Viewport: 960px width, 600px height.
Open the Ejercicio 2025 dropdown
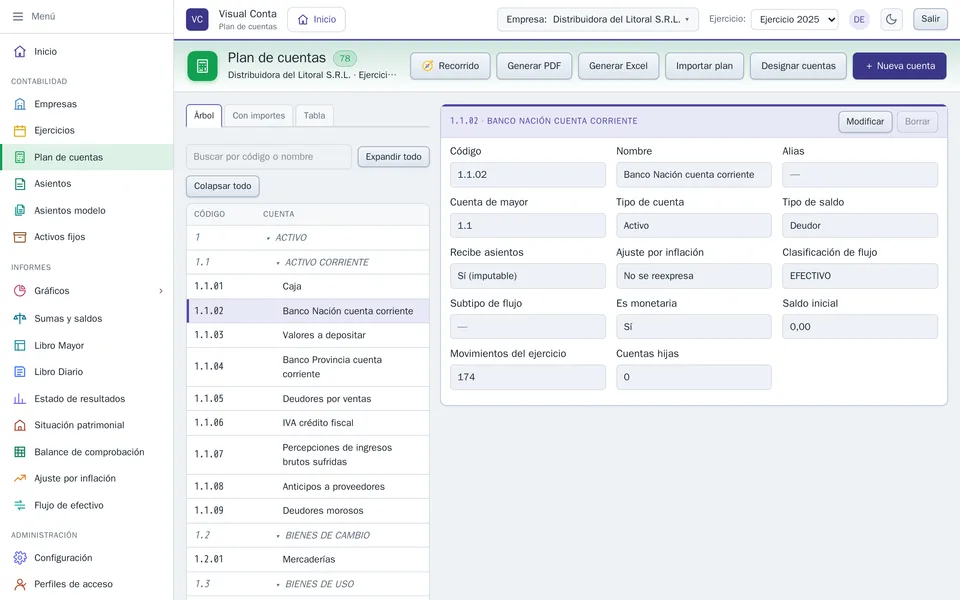click(x=795, y=19)
